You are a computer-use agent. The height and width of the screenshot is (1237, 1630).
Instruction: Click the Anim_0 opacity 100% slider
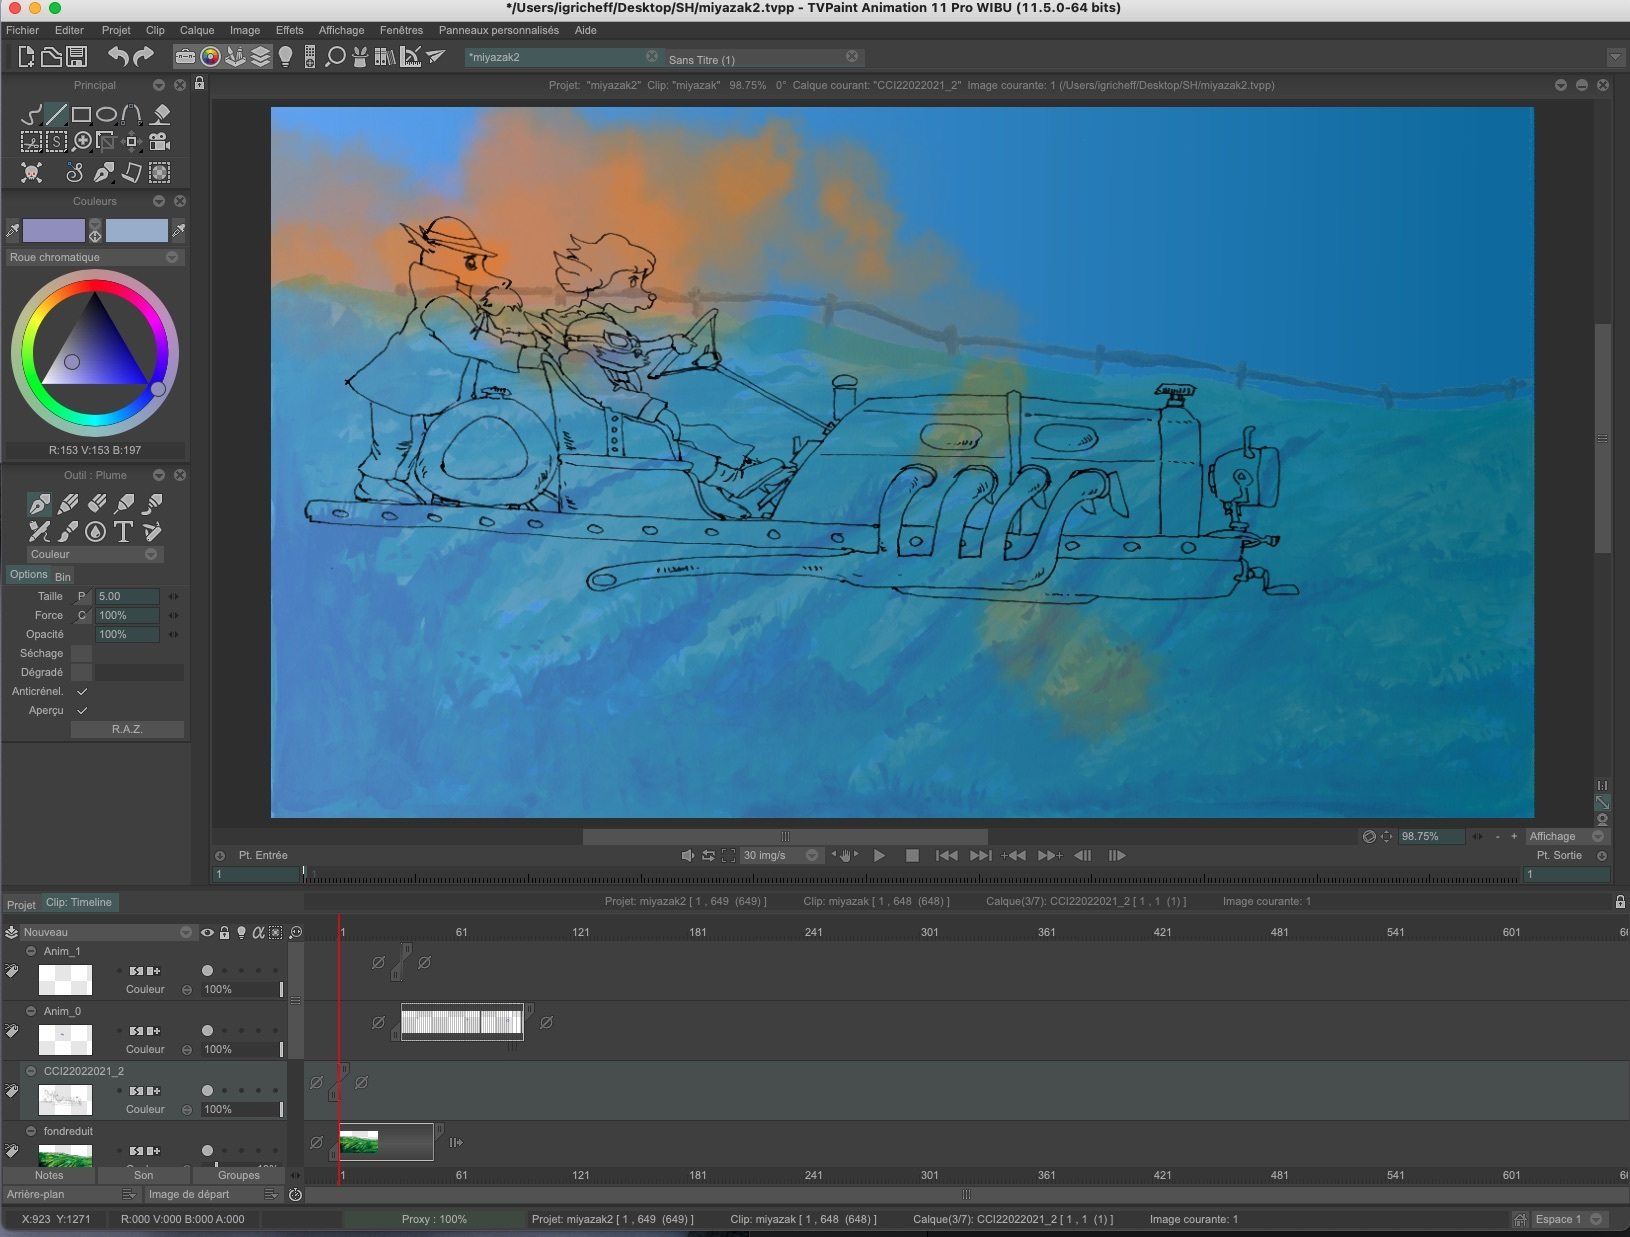(x=241, y=1049)
